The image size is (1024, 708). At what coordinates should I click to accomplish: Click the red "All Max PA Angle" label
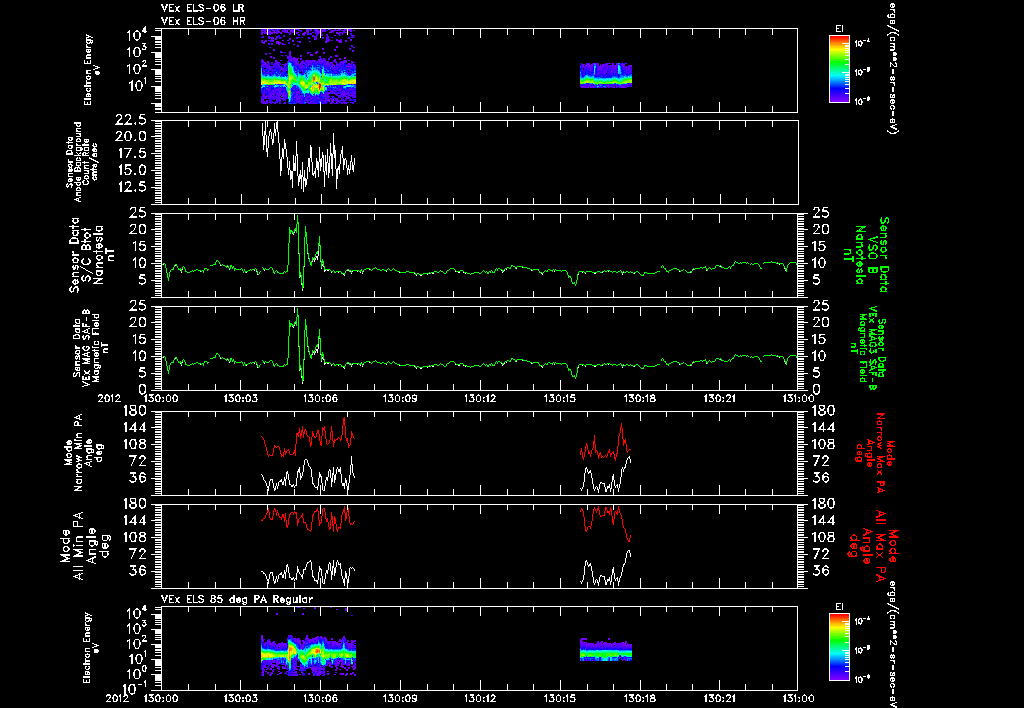tap(875, 545)
